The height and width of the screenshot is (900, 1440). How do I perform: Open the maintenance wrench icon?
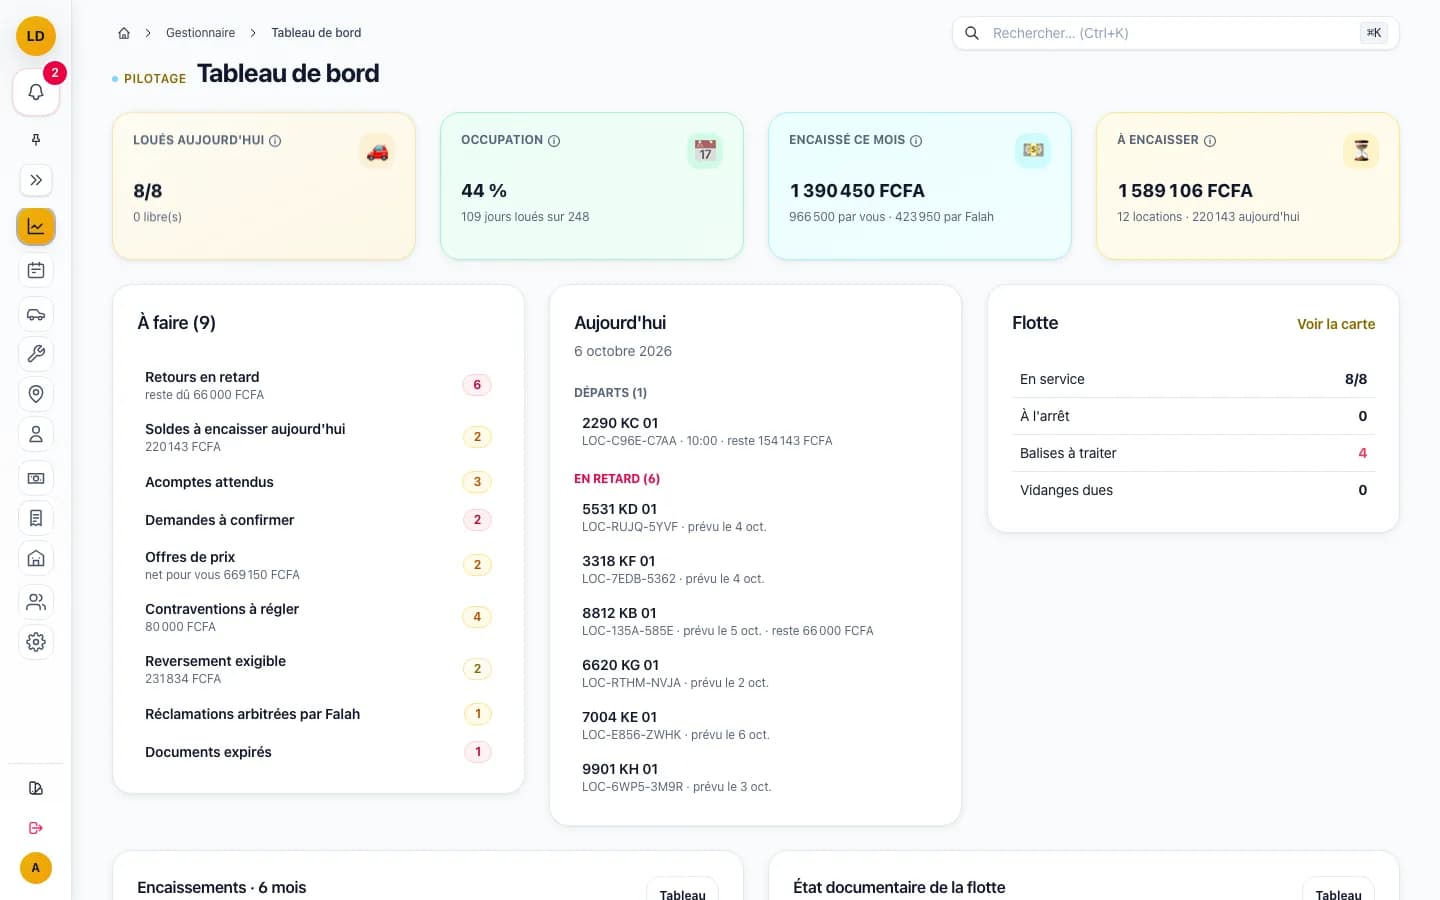(x=36, y=354)
